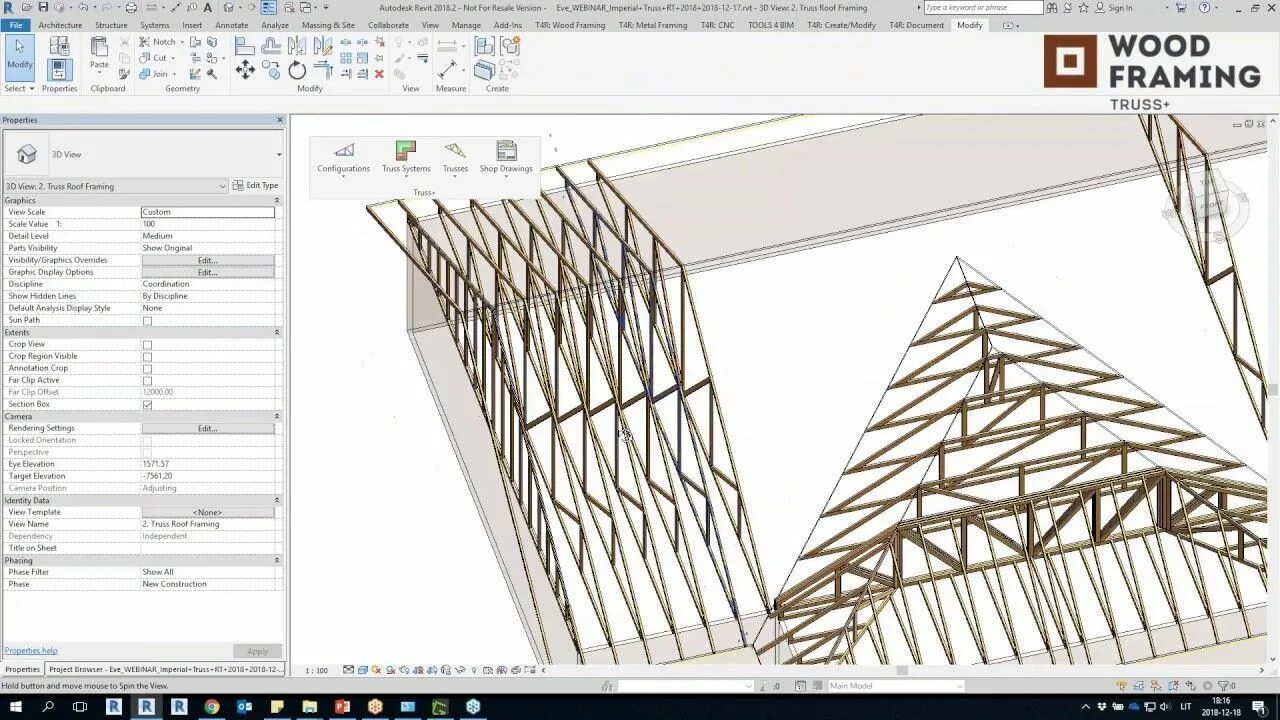Screen dimensions: 1280x720
Task: Click the Edit Type button
Action: point(255,186)
